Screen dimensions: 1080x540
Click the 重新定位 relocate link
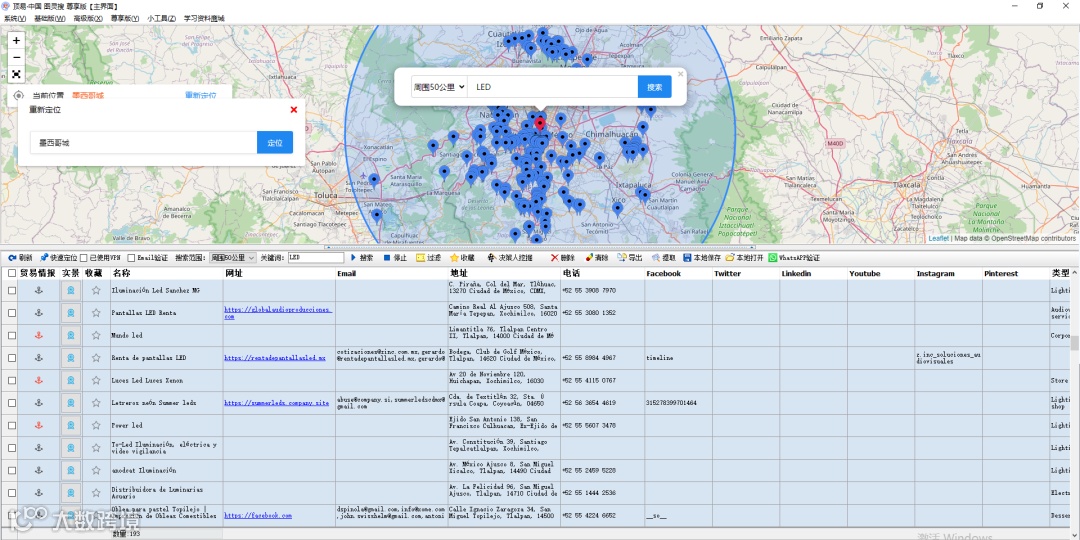click(x=200, y=96)
